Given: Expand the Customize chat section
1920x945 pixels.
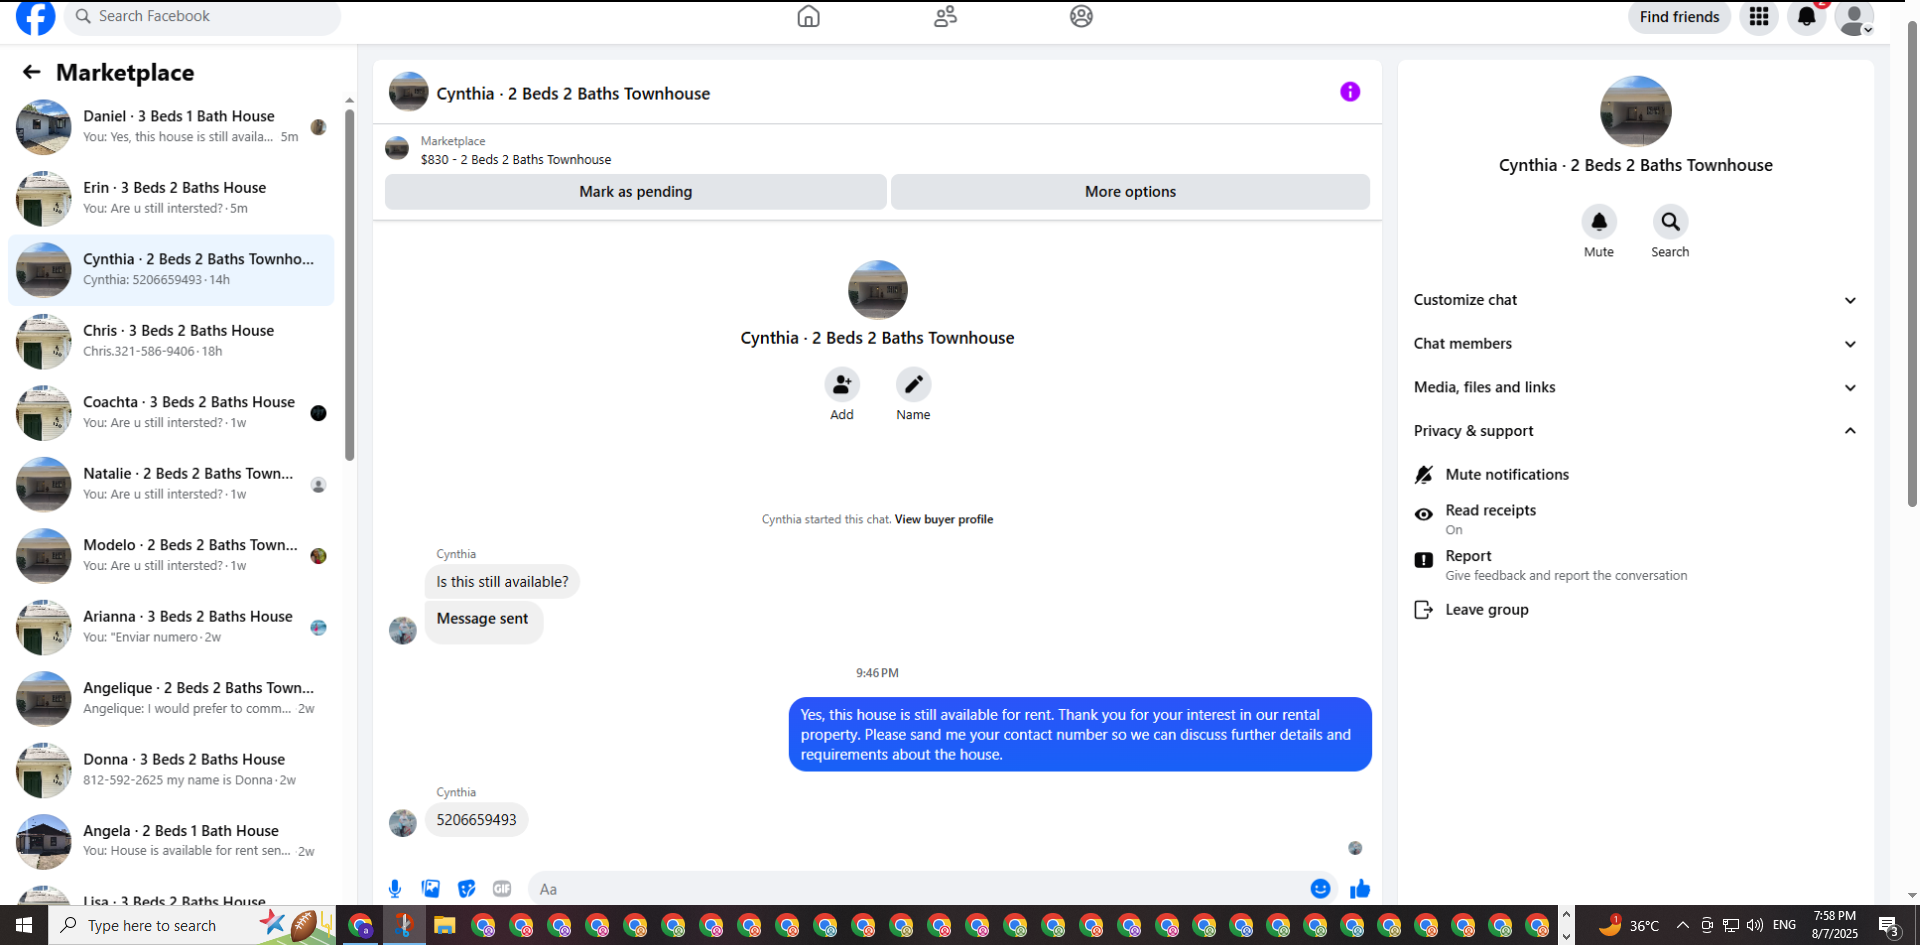Looking at the screenshot, I should point(1636,300).
